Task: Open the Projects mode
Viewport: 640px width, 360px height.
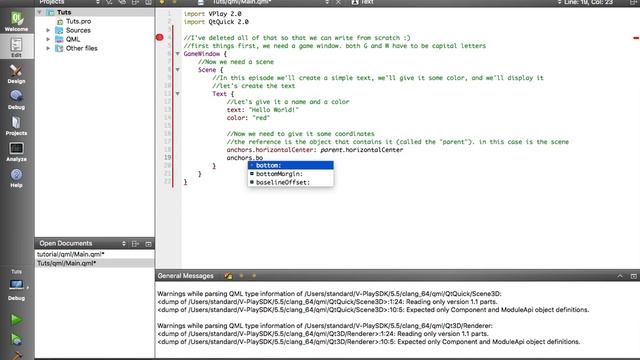Action: click(x=16, y=126)
